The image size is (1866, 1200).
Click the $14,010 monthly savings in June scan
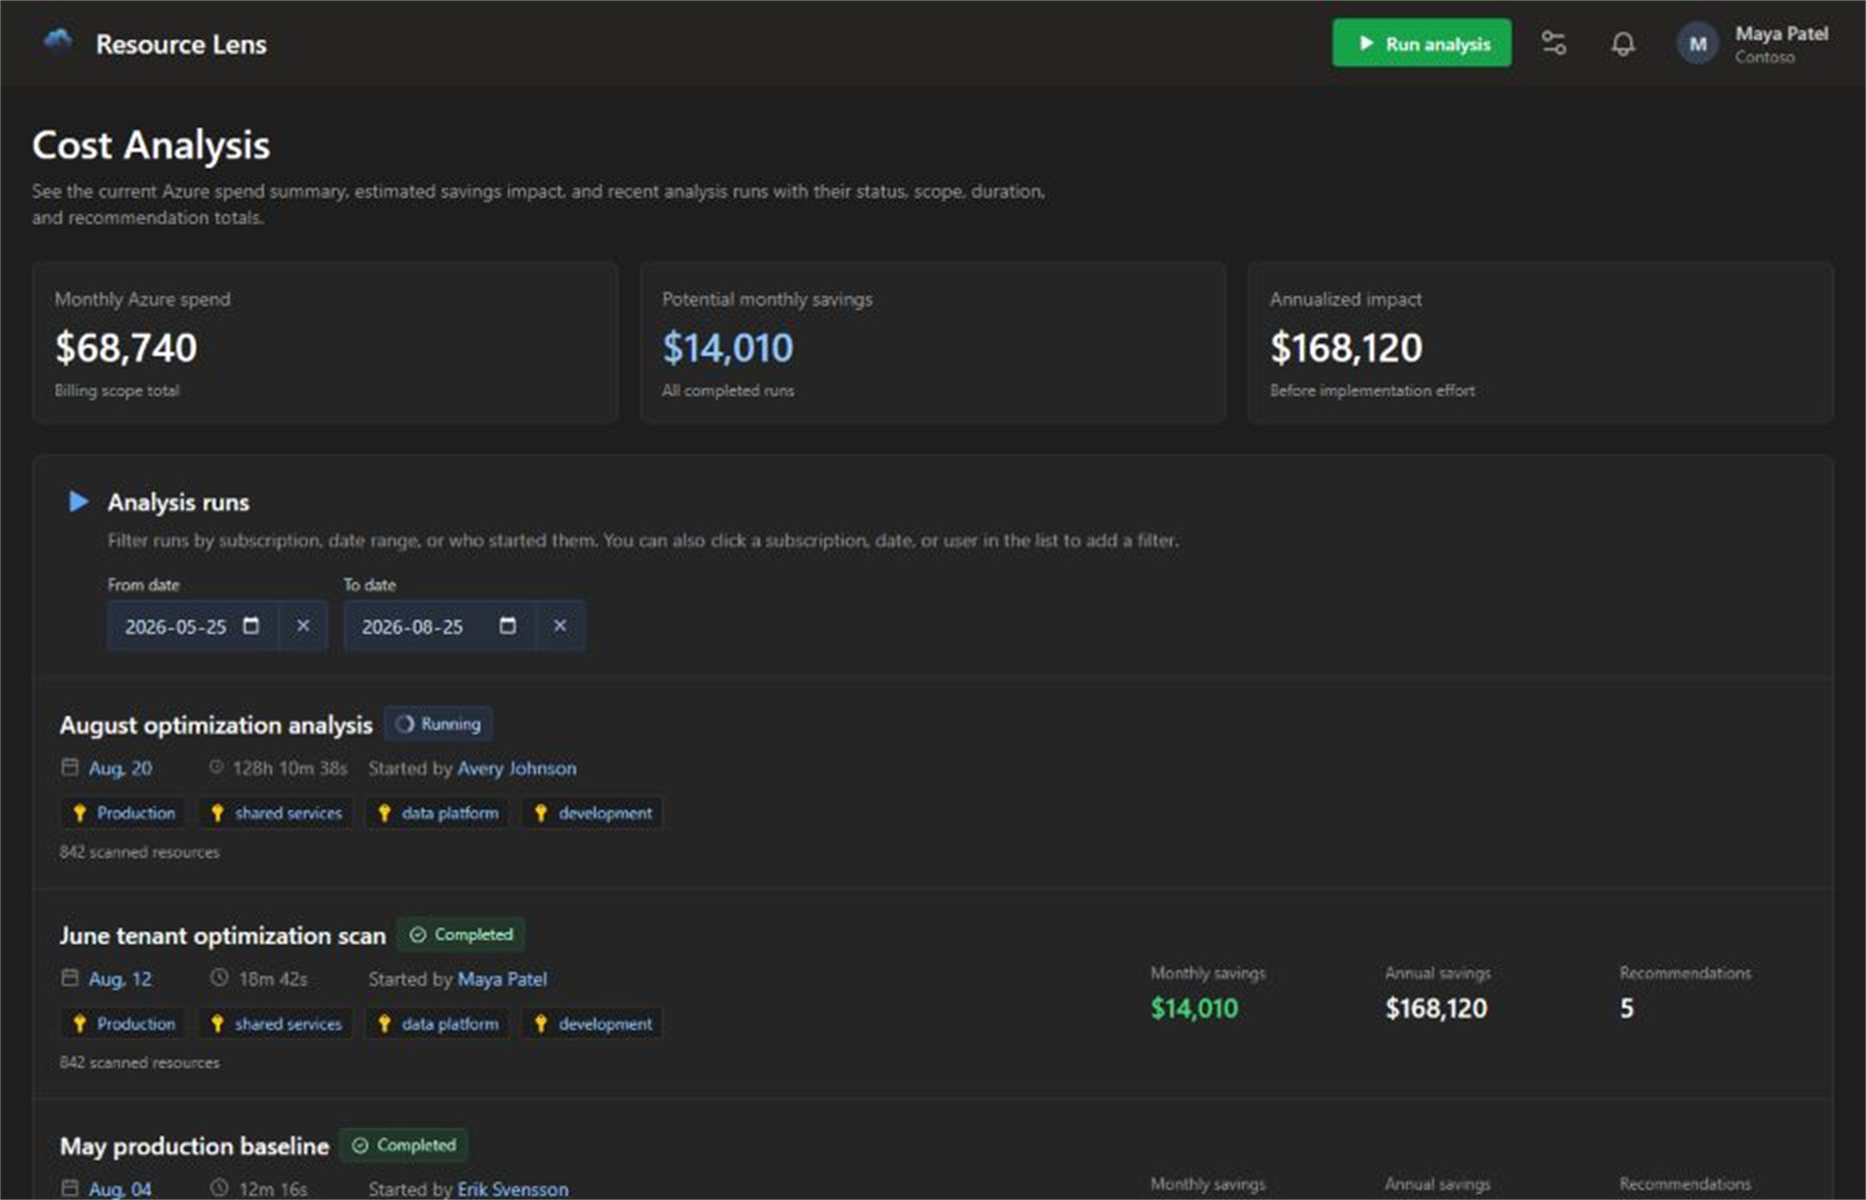pos(1194,1008)
